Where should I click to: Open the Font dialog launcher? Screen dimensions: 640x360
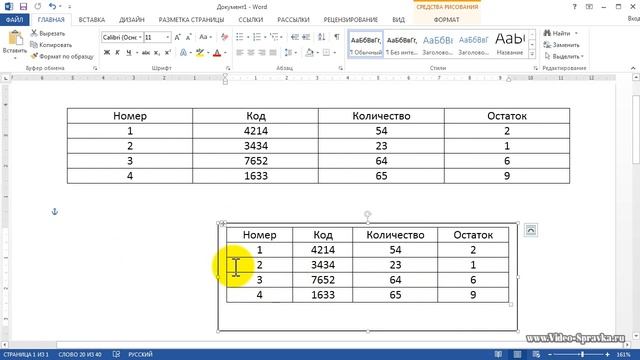228,69
